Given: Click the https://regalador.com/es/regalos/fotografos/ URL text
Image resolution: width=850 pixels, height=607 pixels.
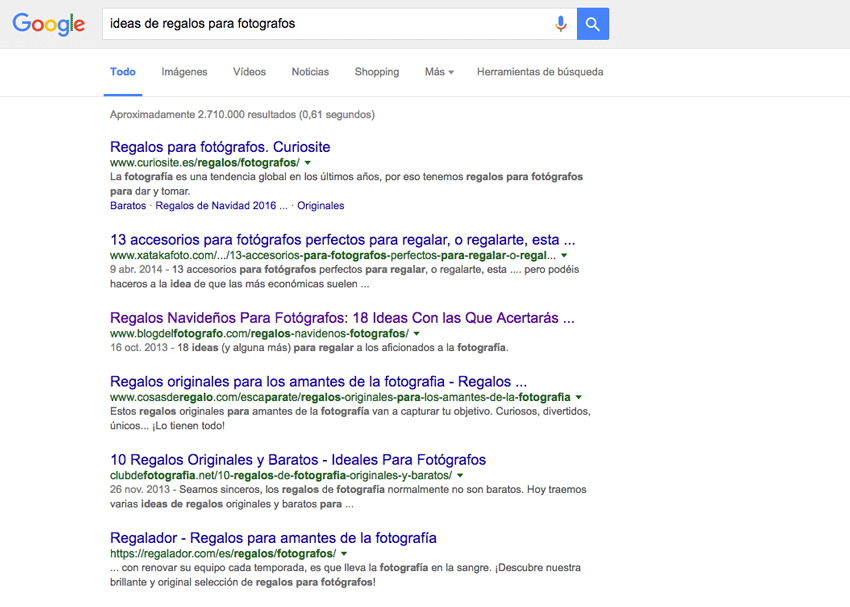Looking at the screenshot, I should [223, 553].
